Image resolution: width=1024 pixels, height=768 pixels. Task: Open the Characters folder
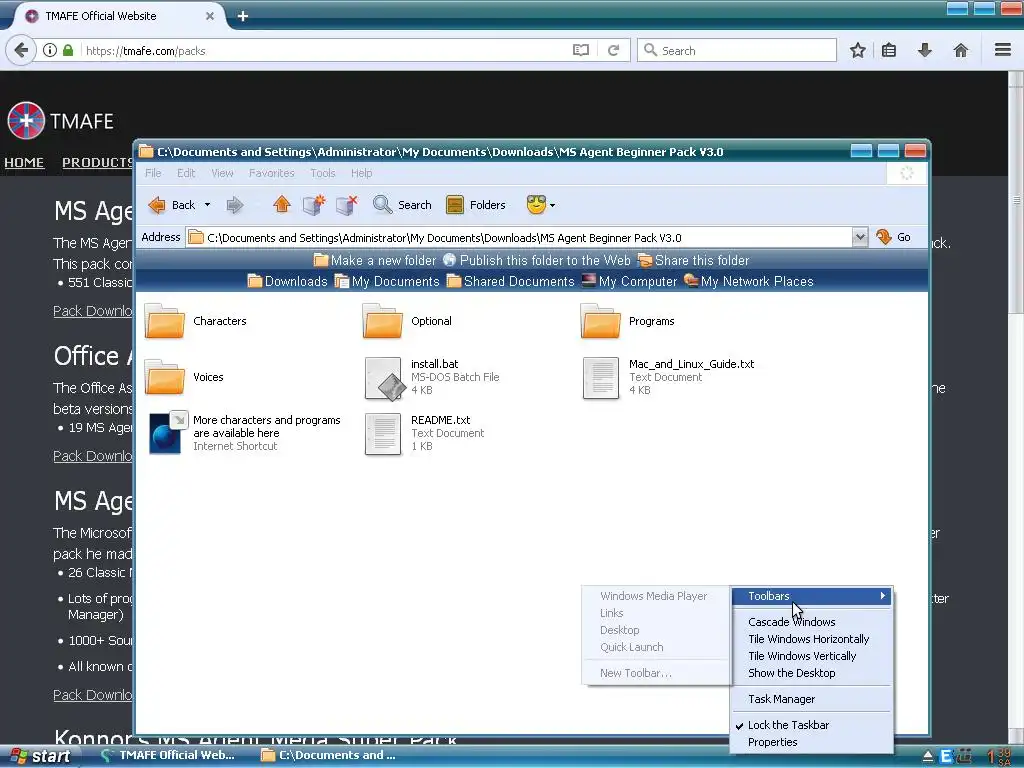tap(196, 321)
